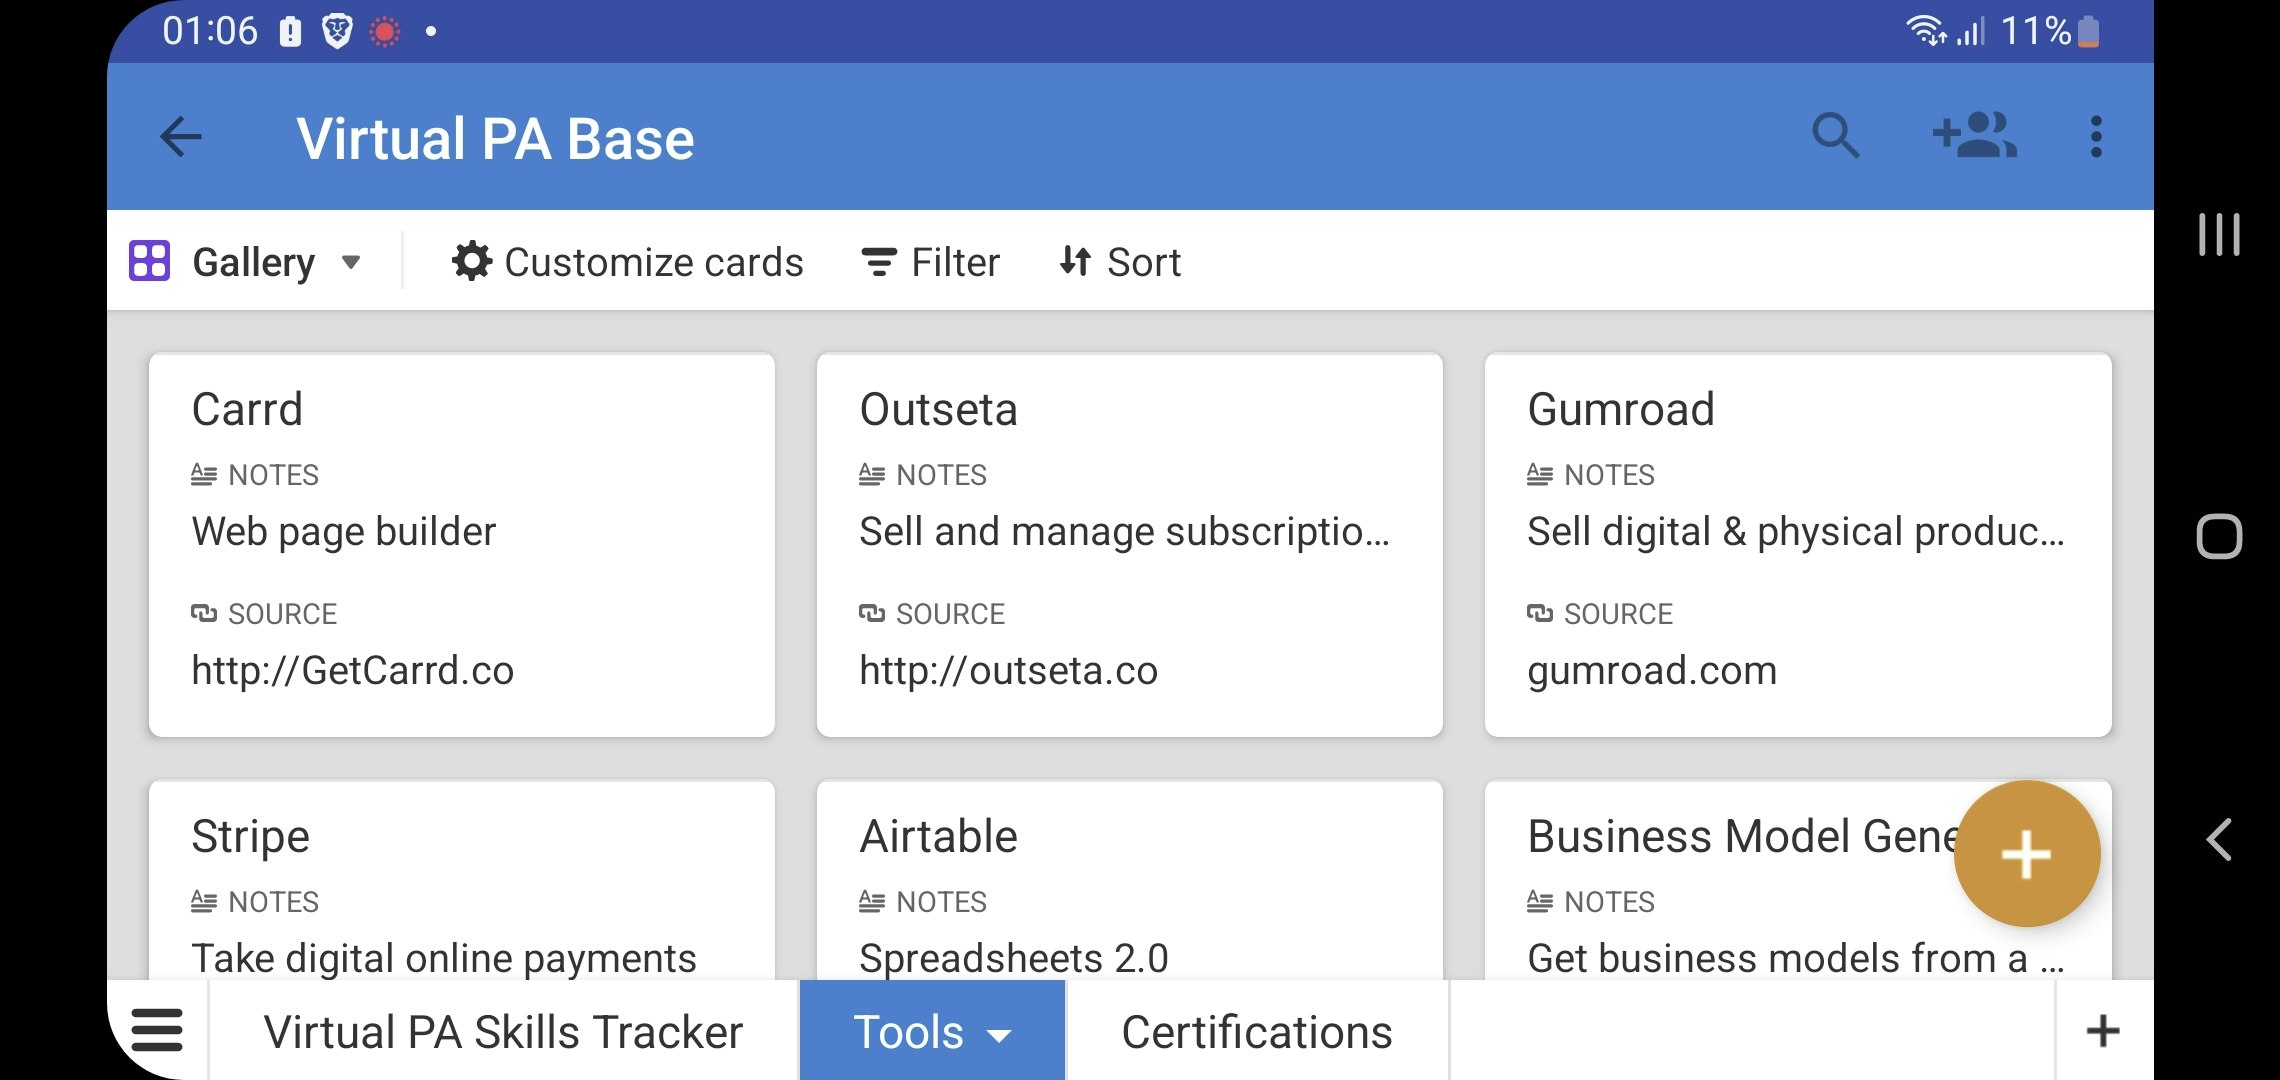Open the Filter options

pyautogui.click(x=930, y=262)
